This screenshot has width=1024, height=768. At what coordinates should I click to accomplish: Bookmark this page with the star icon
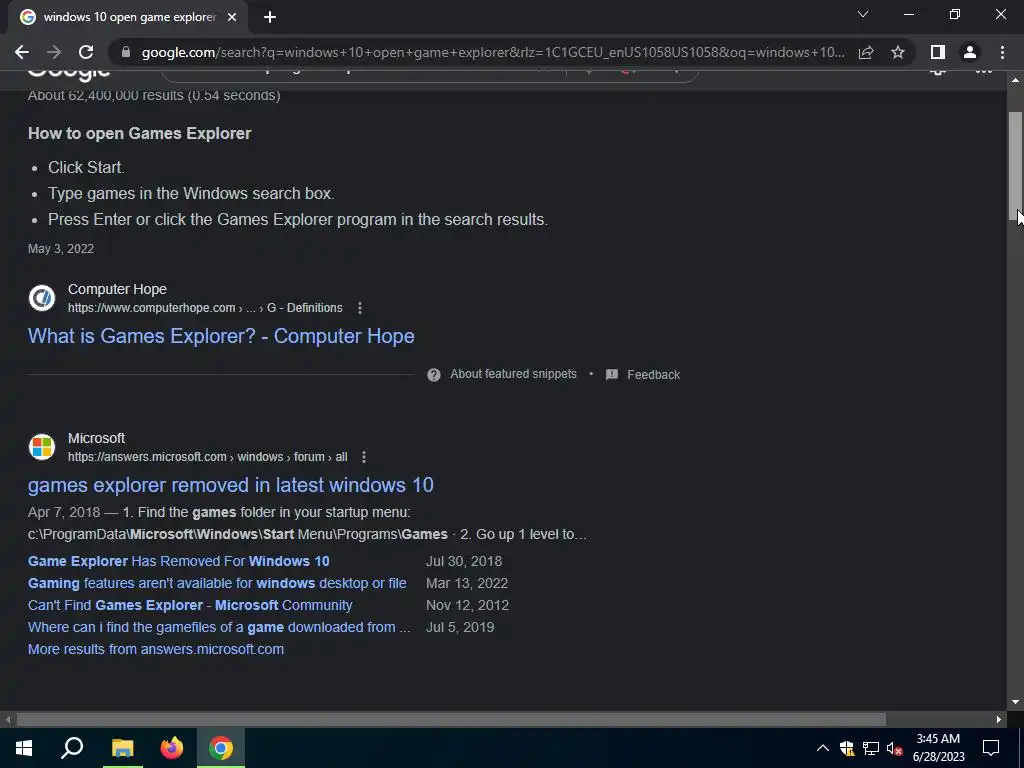coord(898,52)
